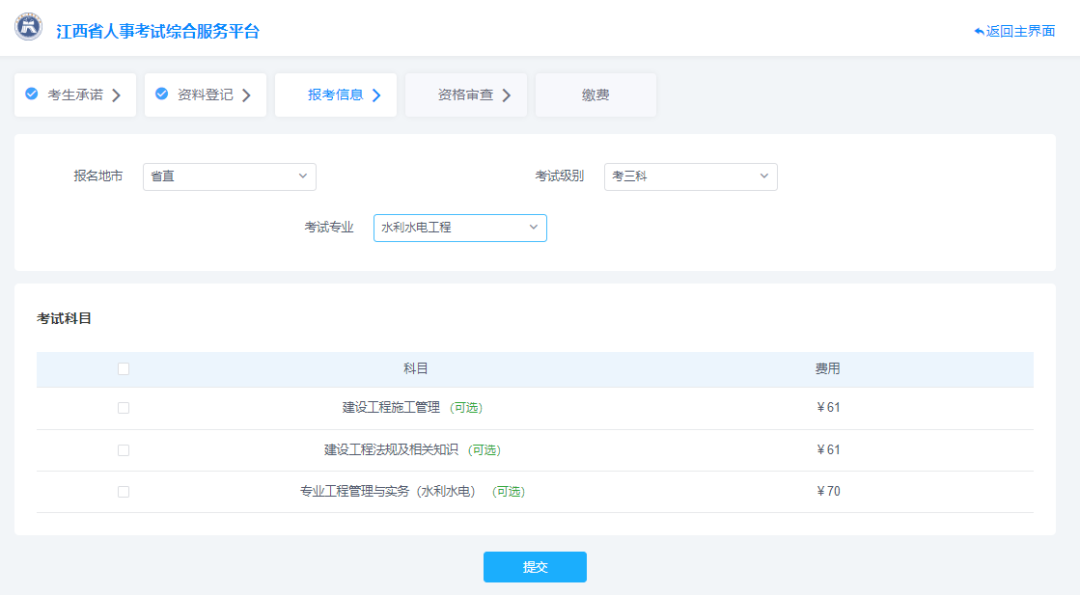Expand the 考试专业 dropdown showing 水利水电工程
Screen dimensions: 1080x595
[460, 228]
